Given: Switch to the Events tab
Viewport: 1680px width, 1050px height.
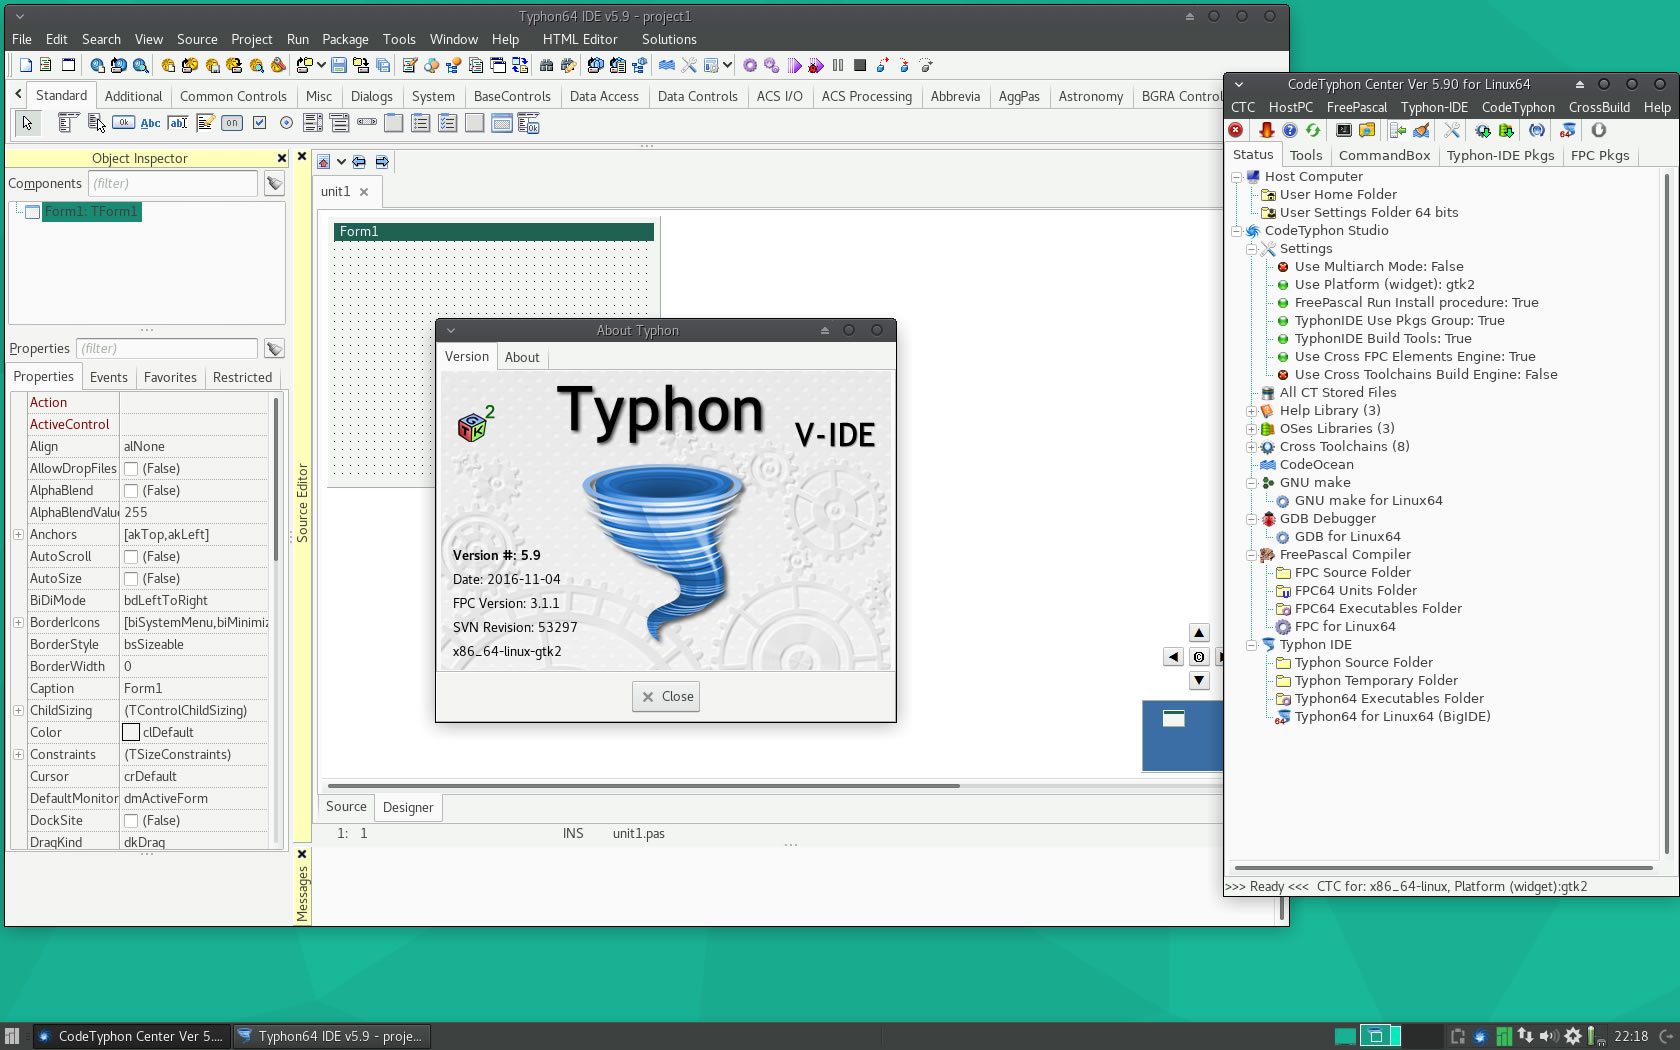Looking at the screenshot, I should point(109,377).
